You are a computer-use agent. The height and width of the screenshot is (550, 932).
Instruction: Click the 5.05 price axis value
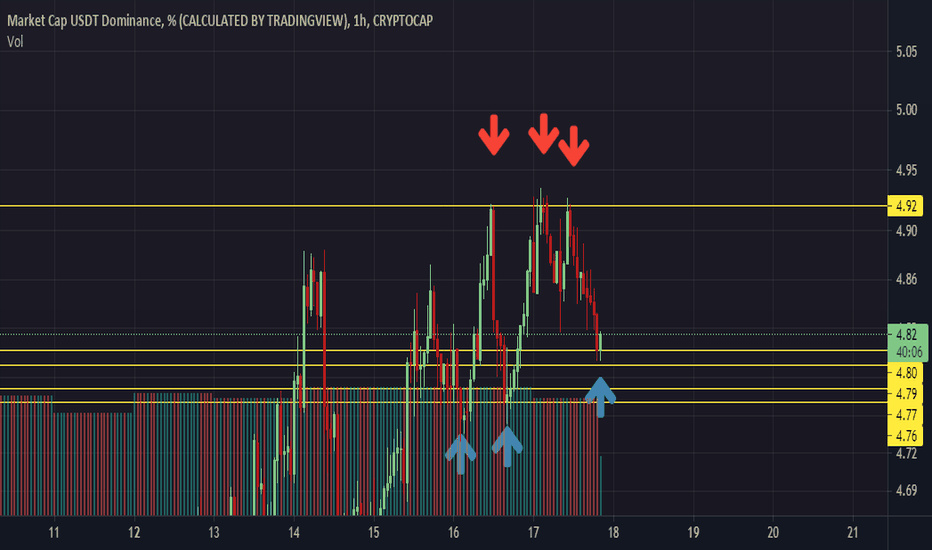click(x=906, y=52)
